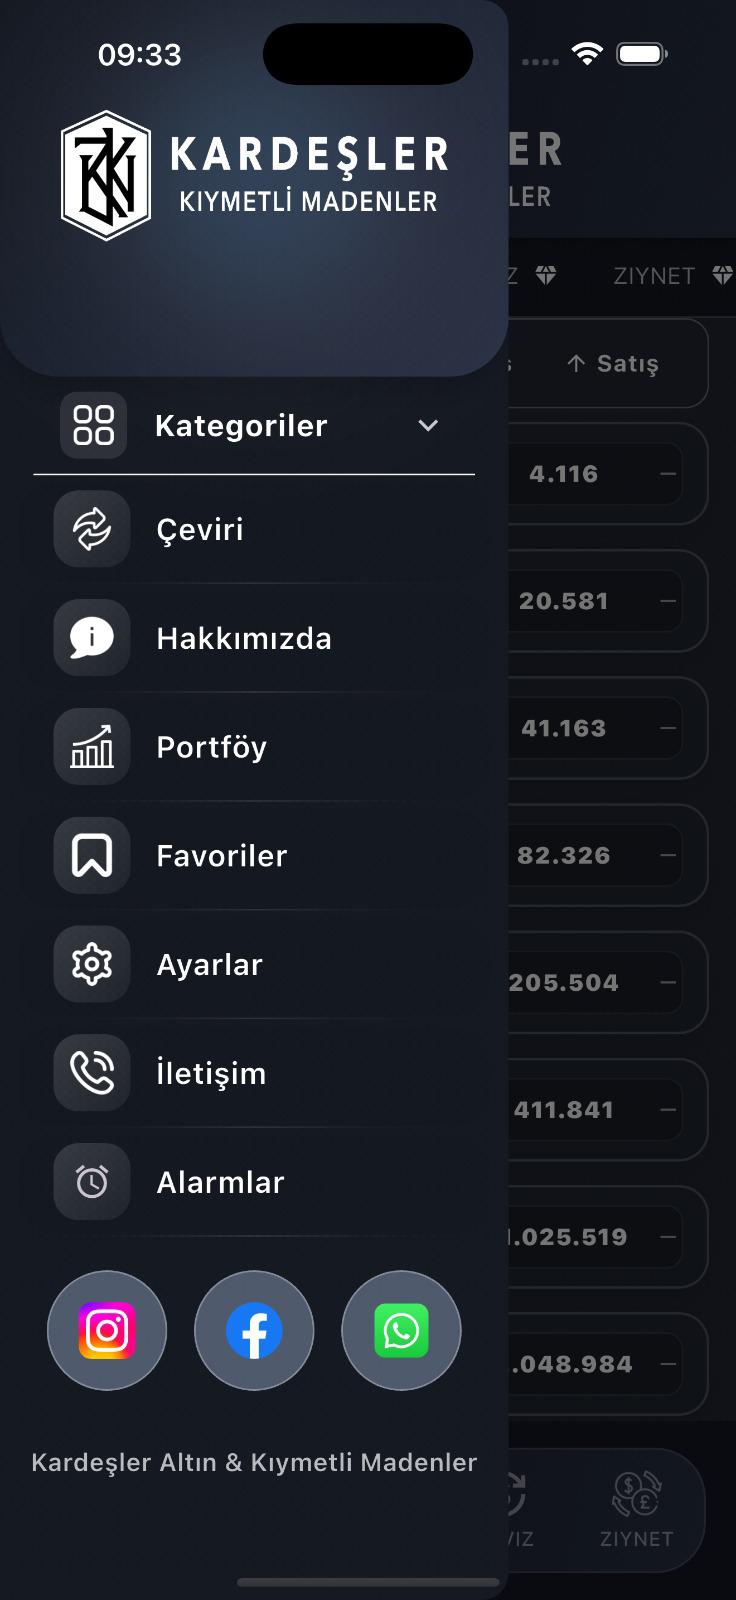Click the Favoriler bookmark icon

[92, 856]
